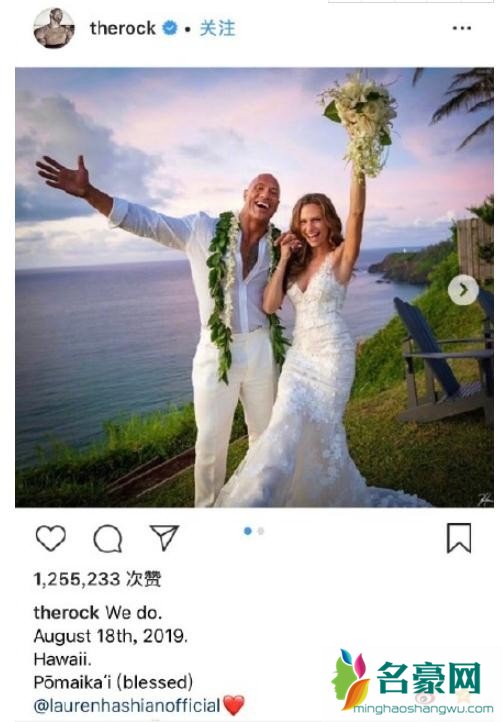Go to next photo with arrow
This screenshot has width=502, height=722.
[x=463, y=290]
